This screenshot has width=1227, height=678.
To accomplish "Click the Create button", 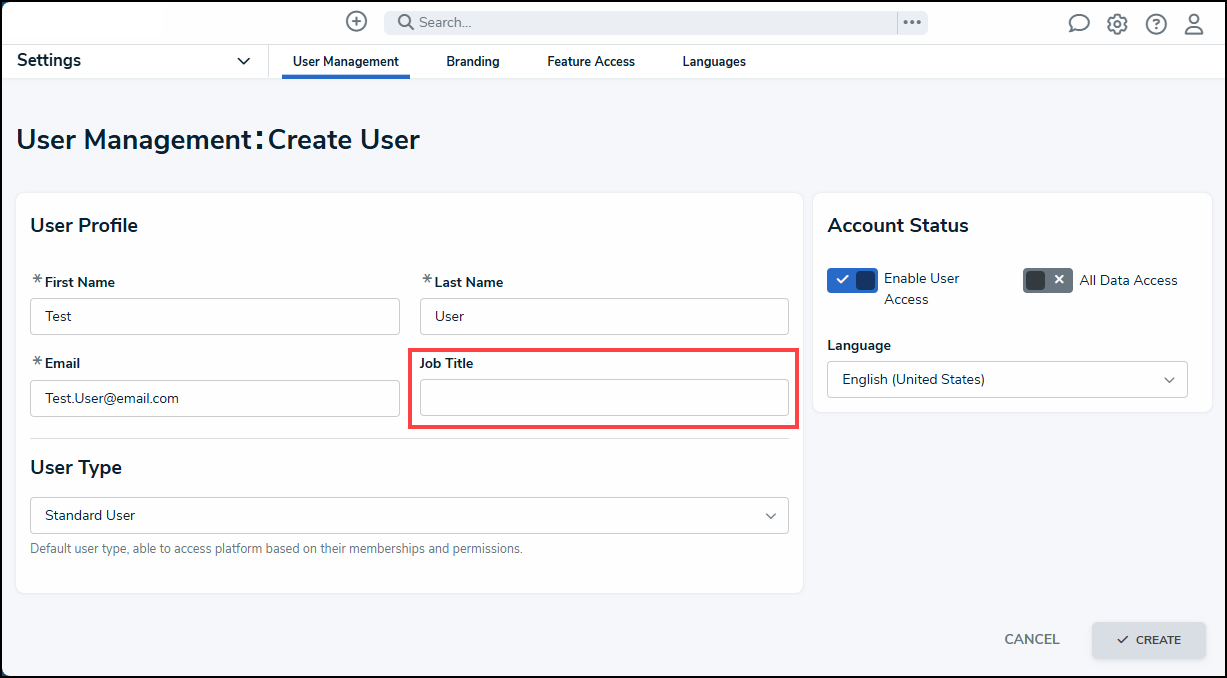I will [x=1149, y=640].
